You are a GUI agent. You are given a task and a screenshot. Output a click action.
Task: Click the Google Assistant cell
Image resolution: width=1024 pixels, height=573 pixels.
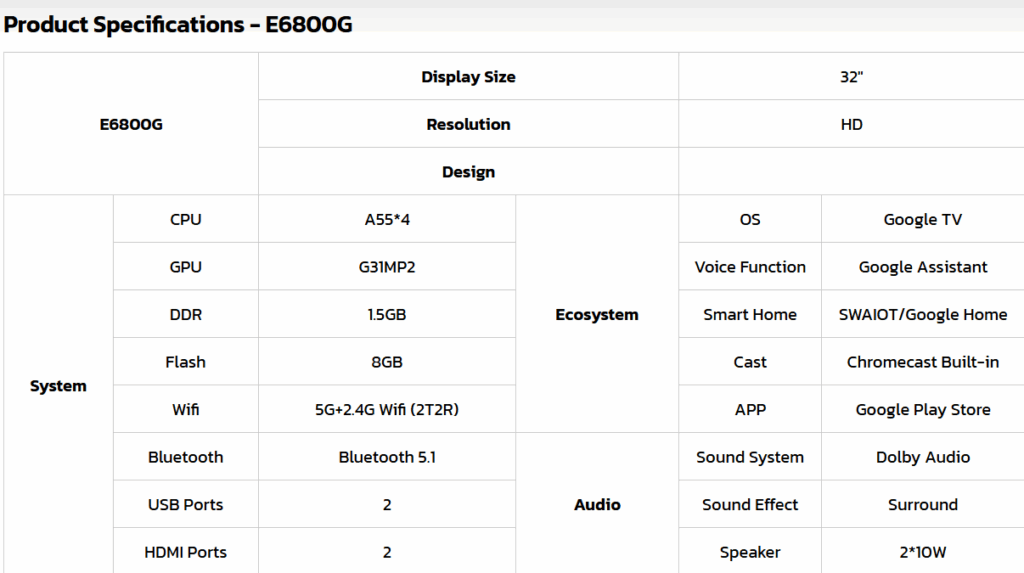[x=922, y=267]
